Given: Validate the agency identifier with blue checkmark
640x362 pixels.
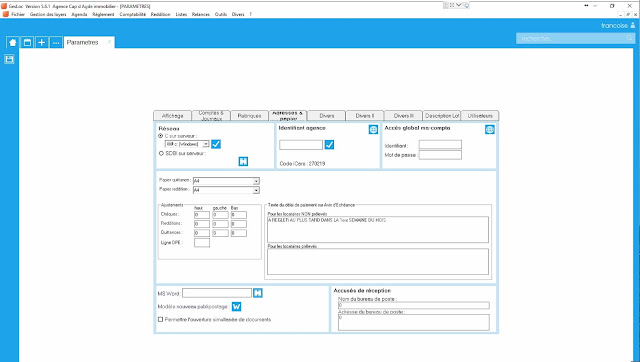Looking at the screenshot, I should pos(329,144).
